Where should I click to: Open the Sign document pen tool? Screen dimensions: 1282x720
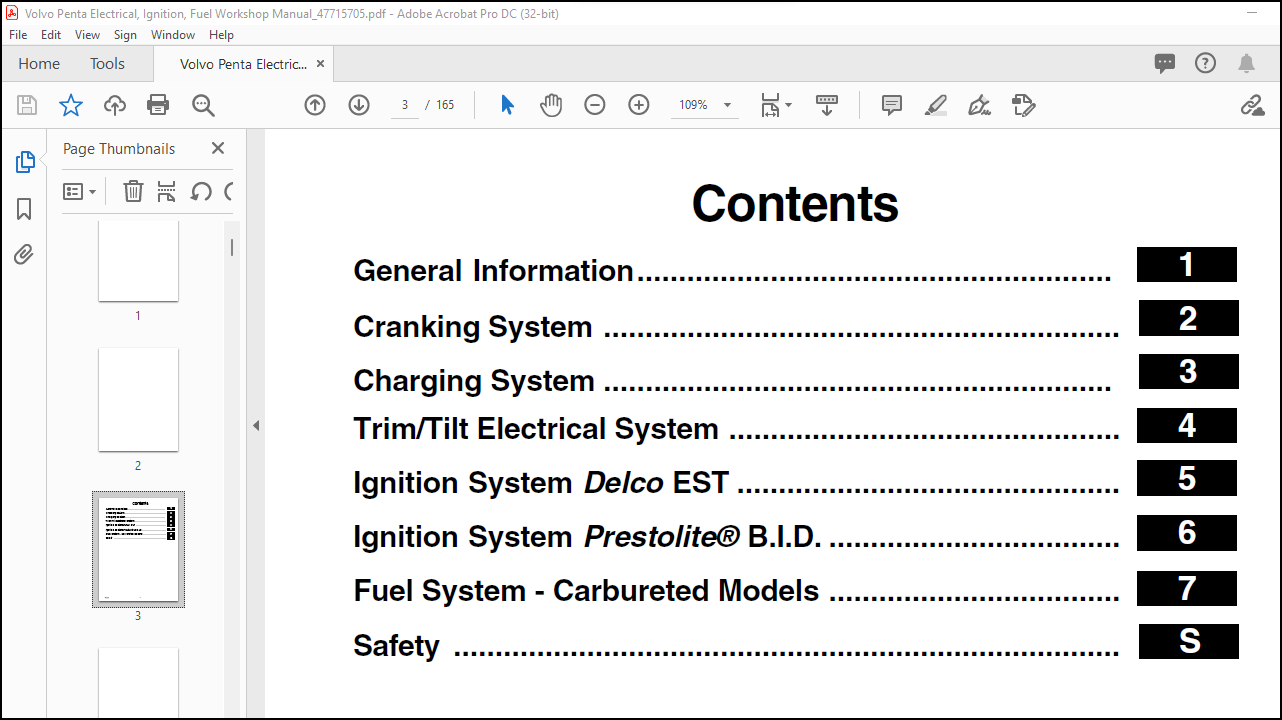pos(980,105)
